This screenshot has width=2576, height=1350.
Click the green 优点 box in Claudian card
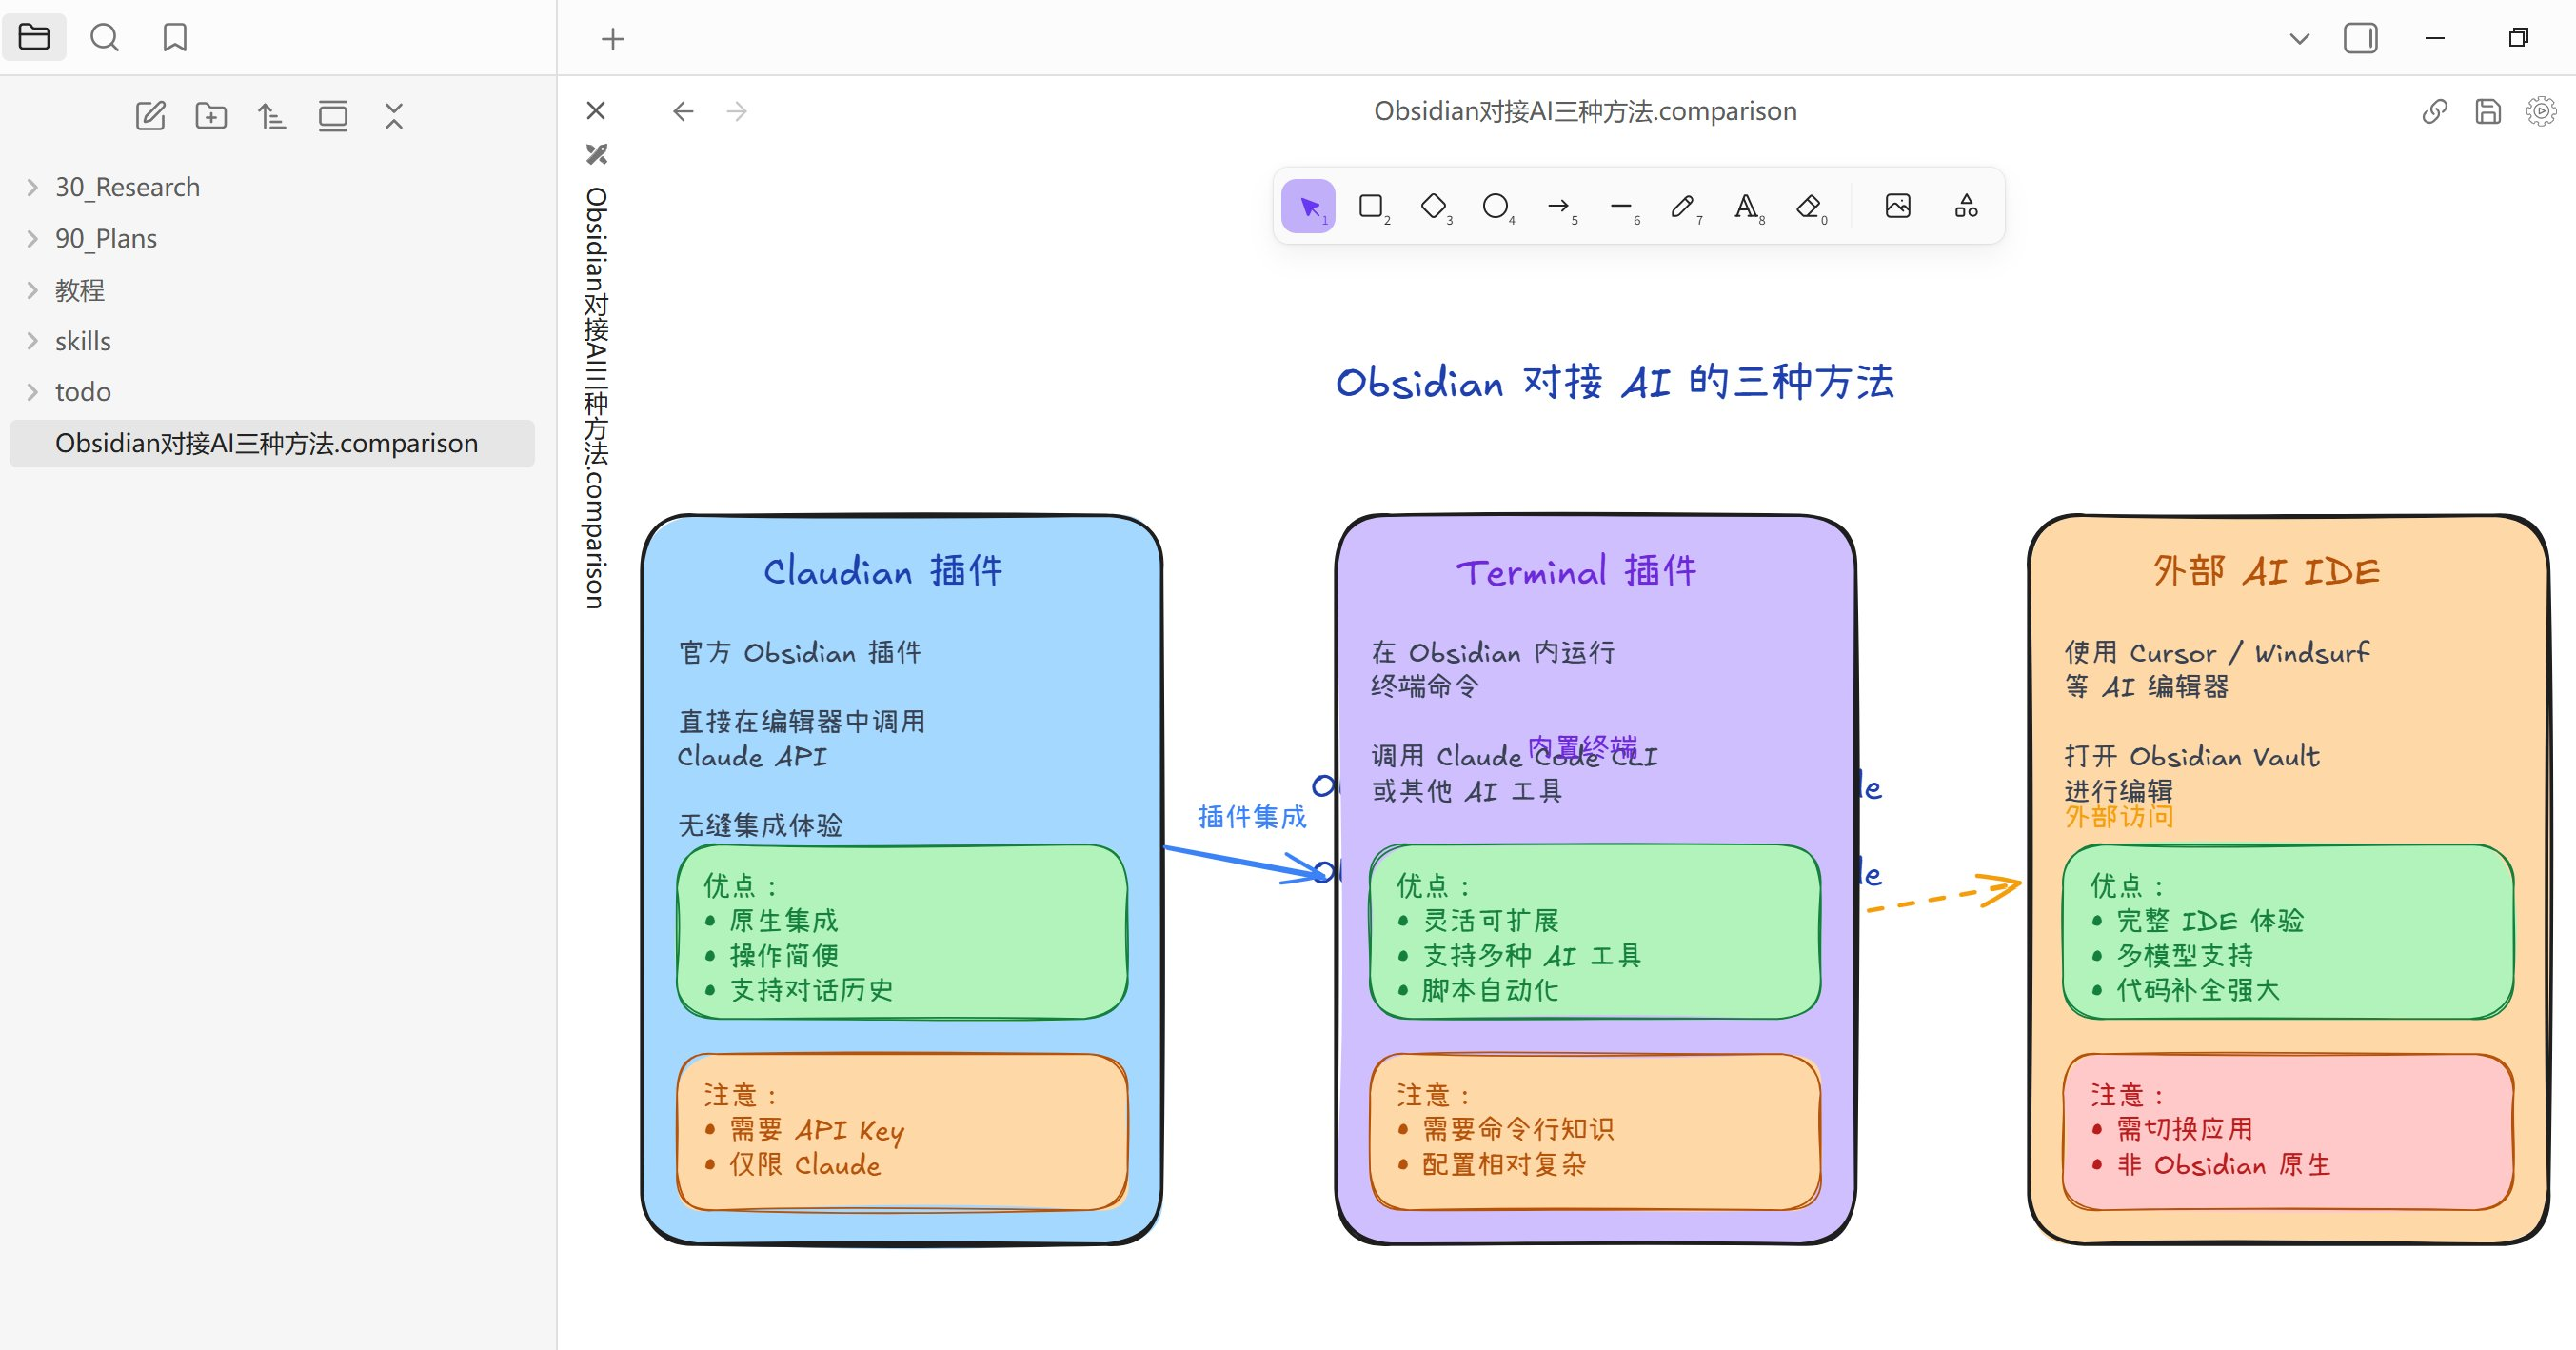tap(960, 932)
